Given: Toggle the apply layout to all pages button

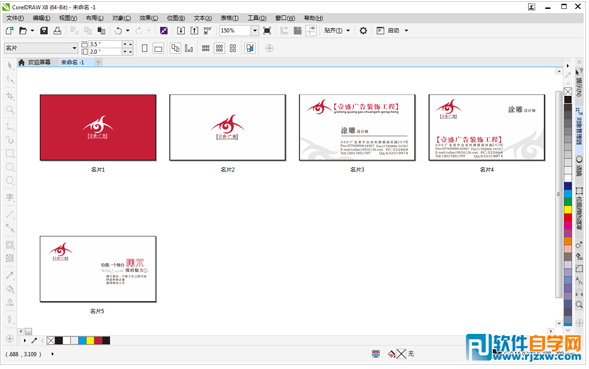Looking at the screenshot, I should (x=175, y=48).
